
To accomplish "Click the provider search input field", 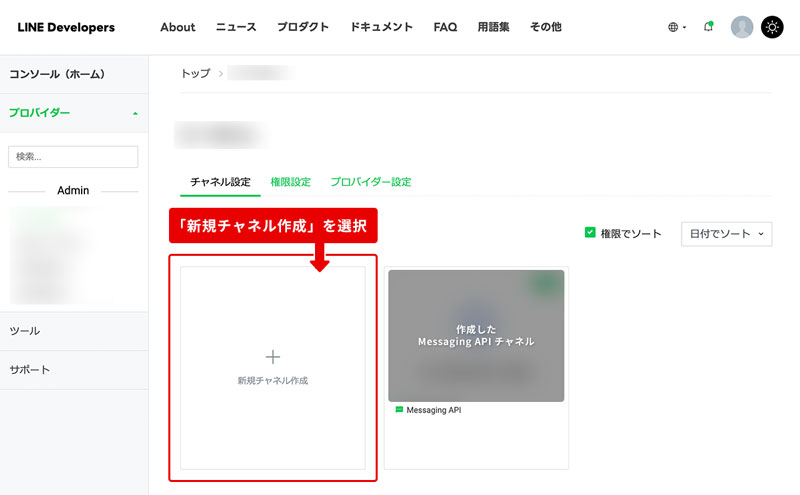I will (73, 157).
